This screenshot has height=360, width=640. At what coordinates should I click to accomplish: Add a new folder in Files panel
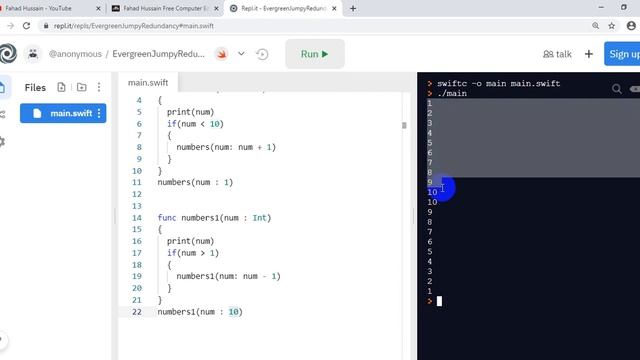(82, 87)
